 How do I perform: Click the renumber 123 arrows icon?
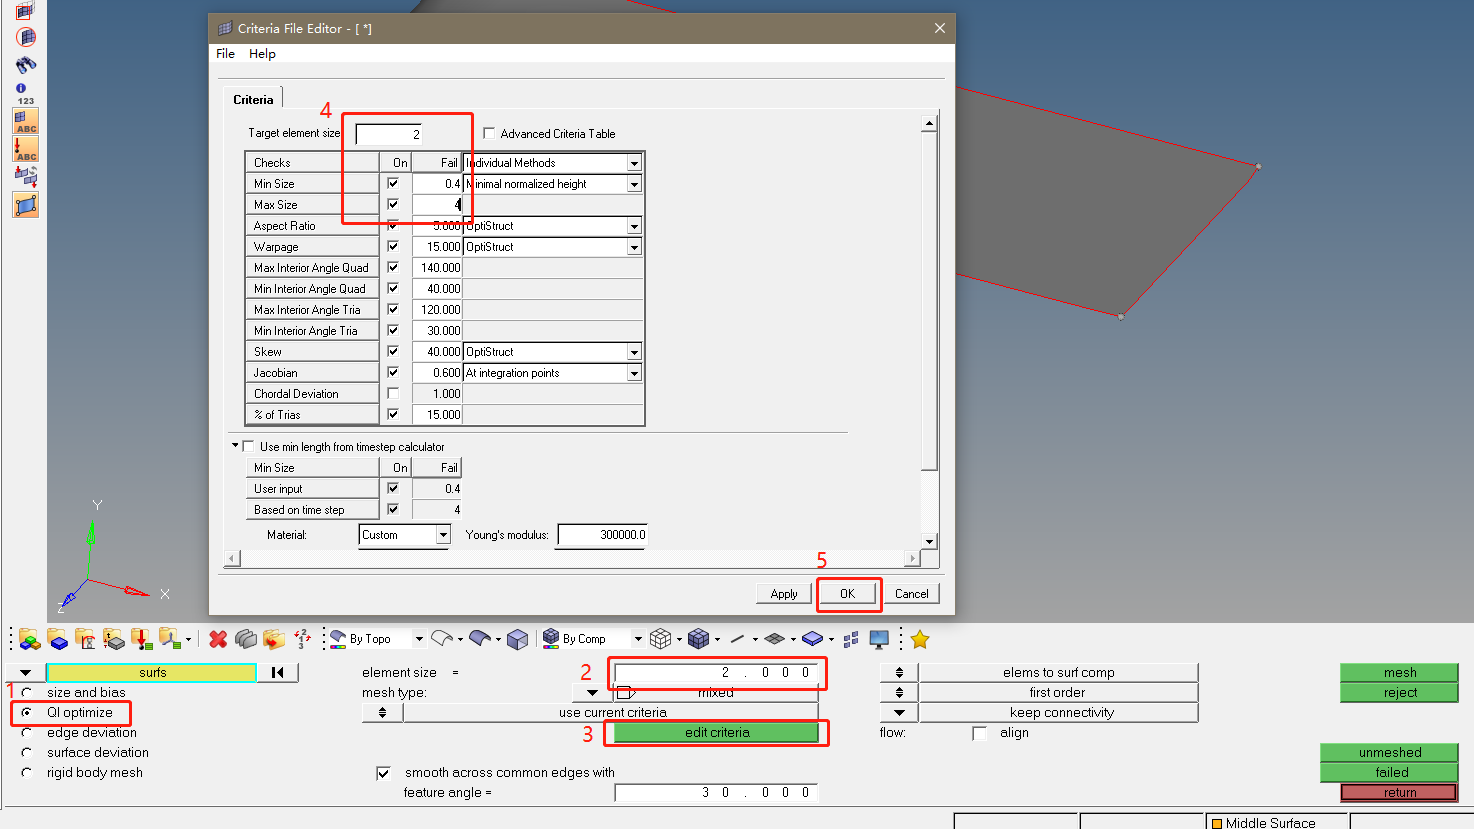click(x=302, y=639)
